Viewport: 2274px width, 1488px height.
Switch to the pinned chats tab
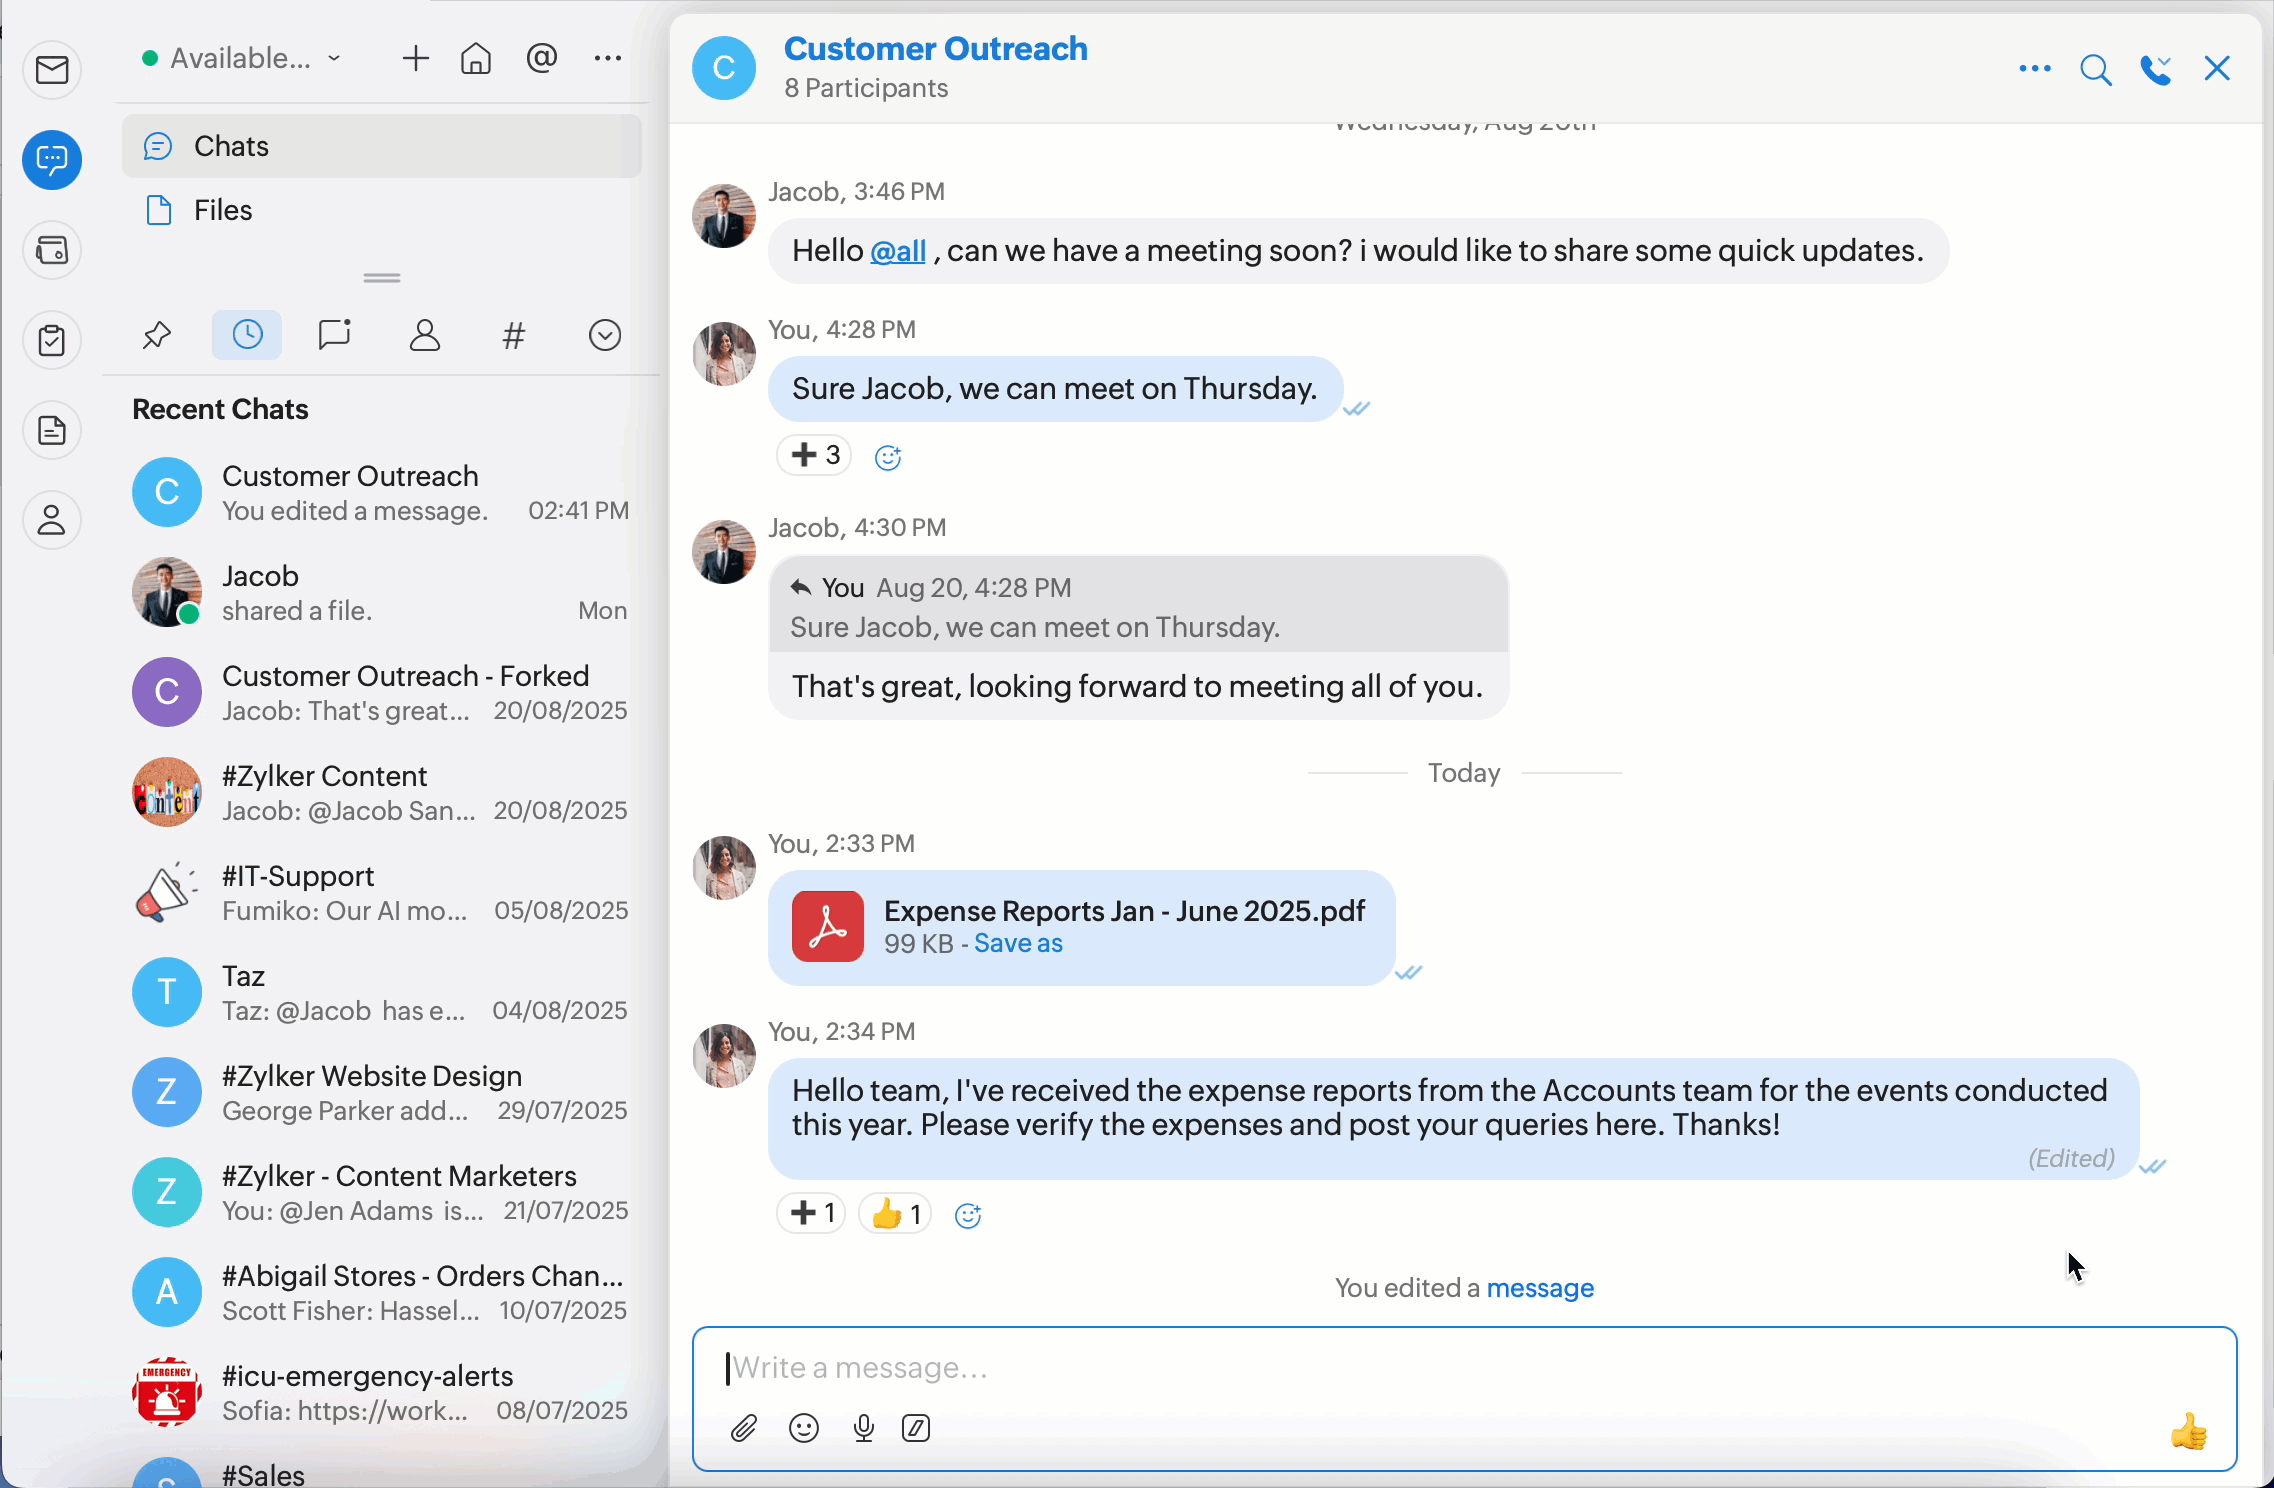click(157, 335)
